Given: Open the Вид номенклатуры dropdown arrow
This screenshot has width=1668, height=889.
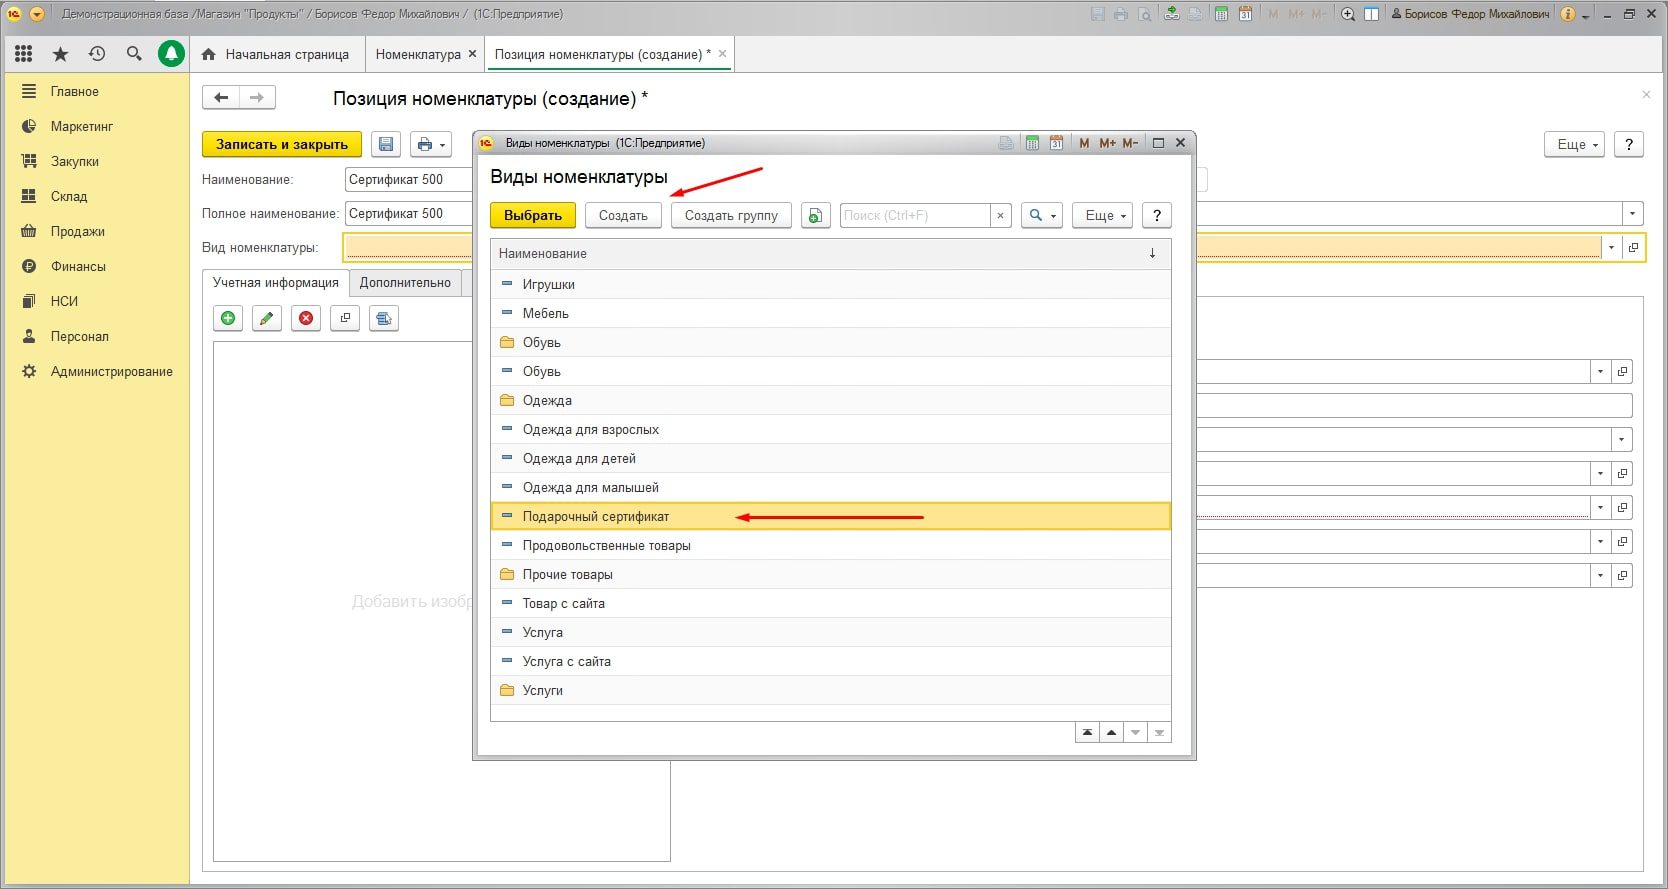Looking at the screenshot, I should (1610, 248).
